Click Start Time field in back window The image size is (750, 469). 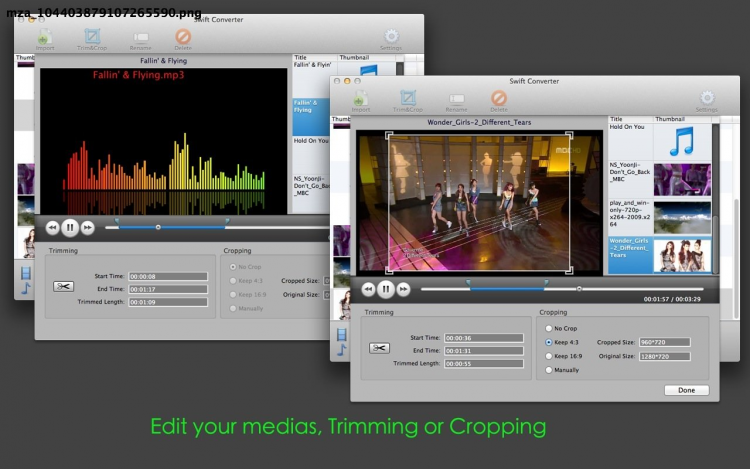click(168, 276)
